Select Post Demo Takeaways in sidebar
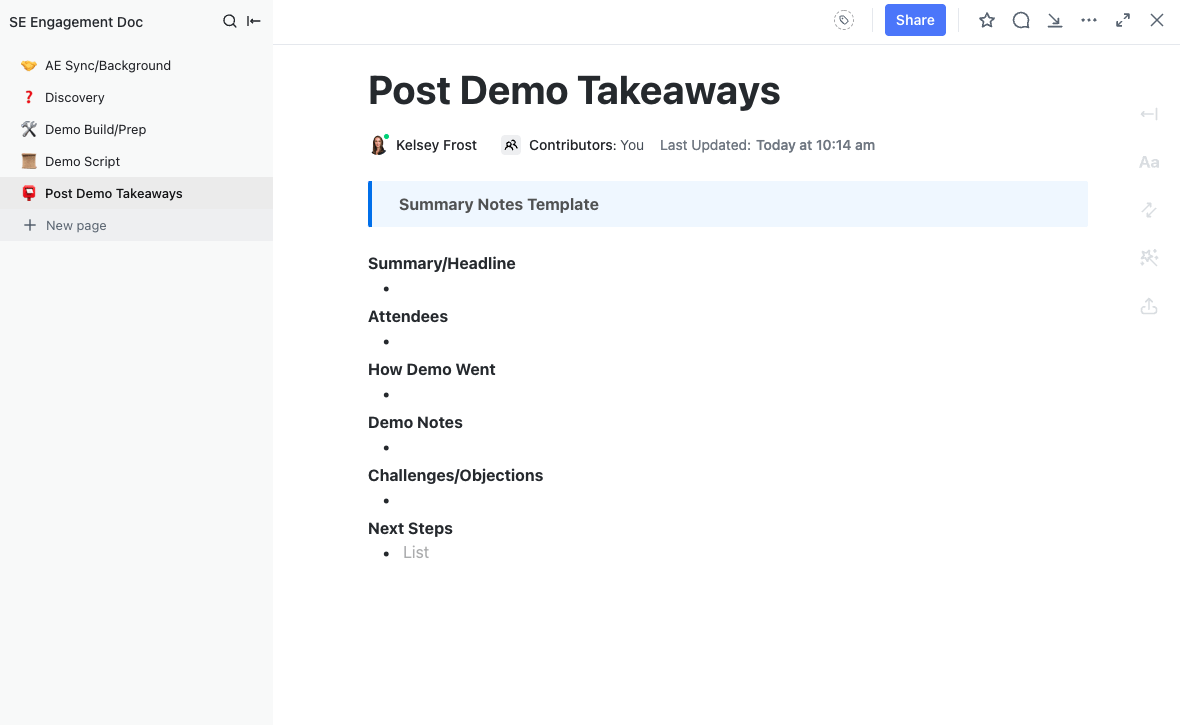The width and height of the screenshot is (1180, 725). tap(113, 194)
